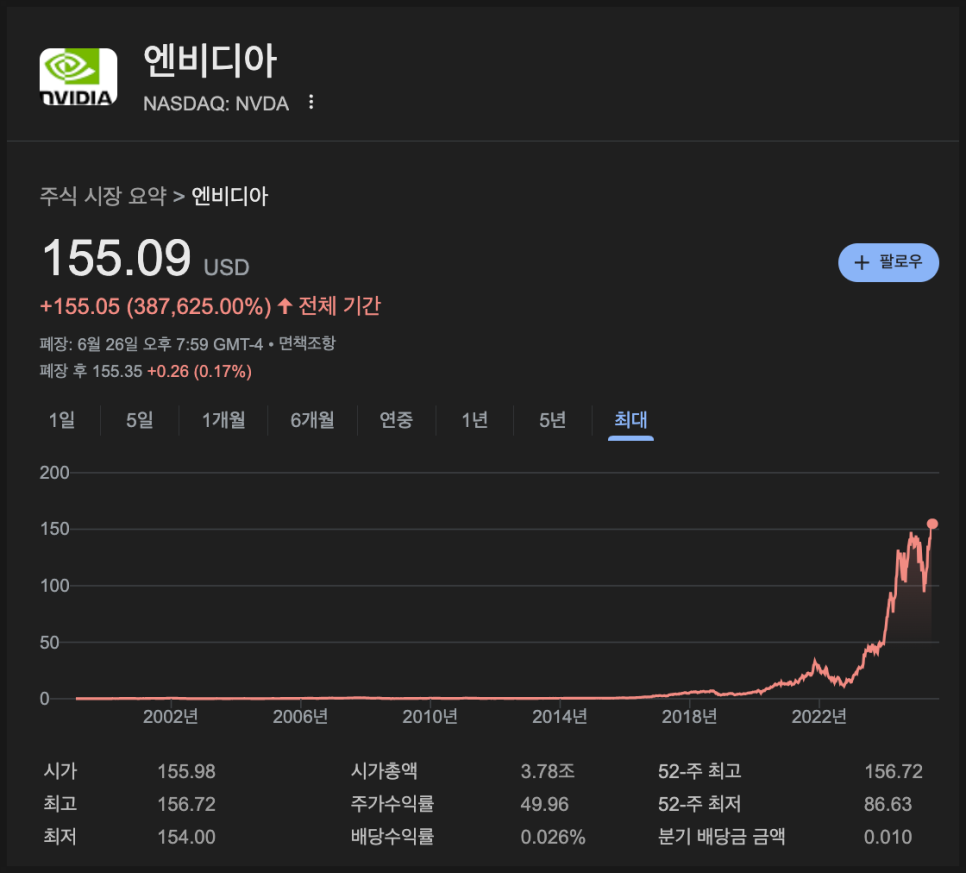Screen dimensions: 966x873
Task: Click the NVIDIA logo thumbnail
Action: pyautogui.click(x=78, y=77)
